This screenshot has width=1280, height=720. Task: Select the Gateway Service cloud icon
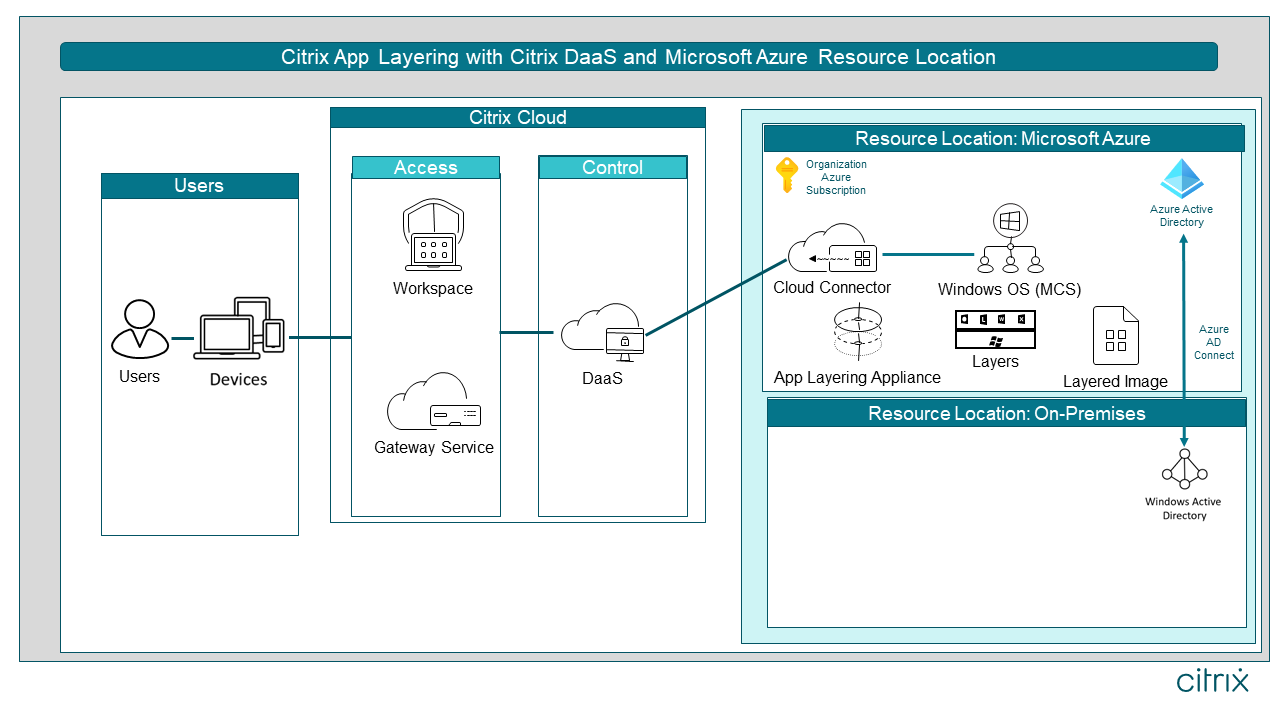(x=434, y=402)
